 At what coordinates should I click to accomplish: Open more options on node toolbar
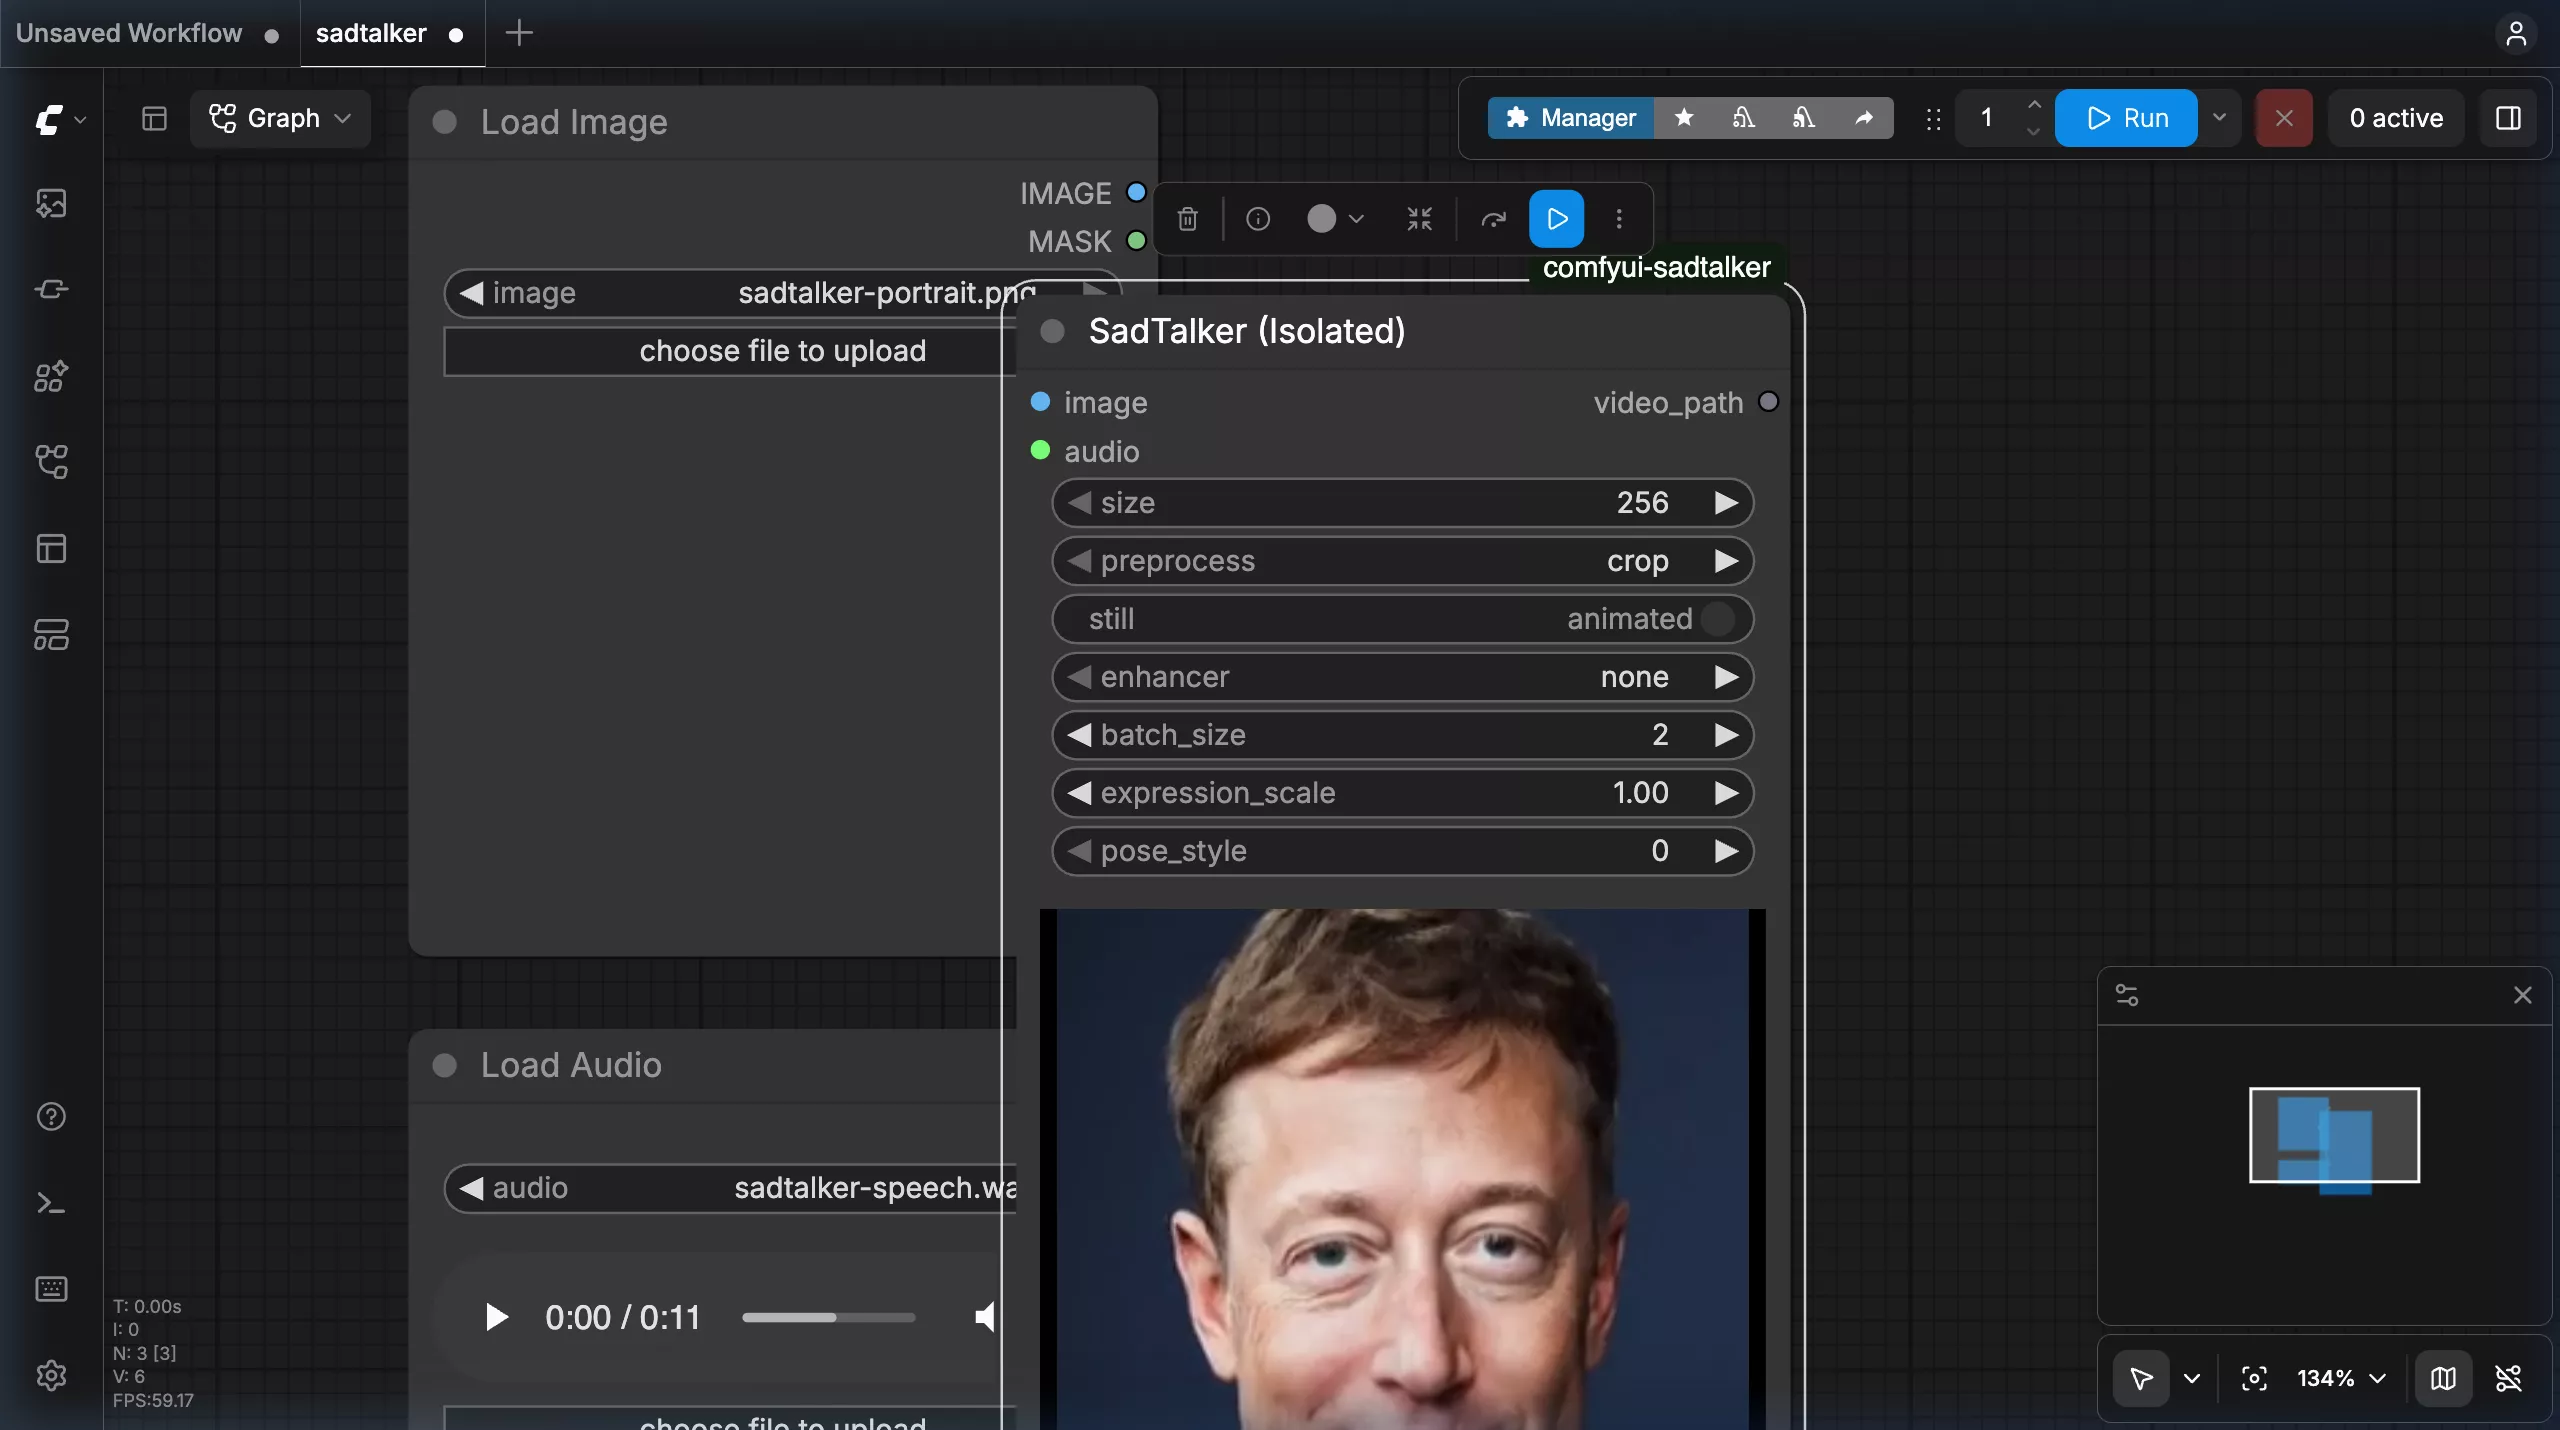(x=1619, y=218)
